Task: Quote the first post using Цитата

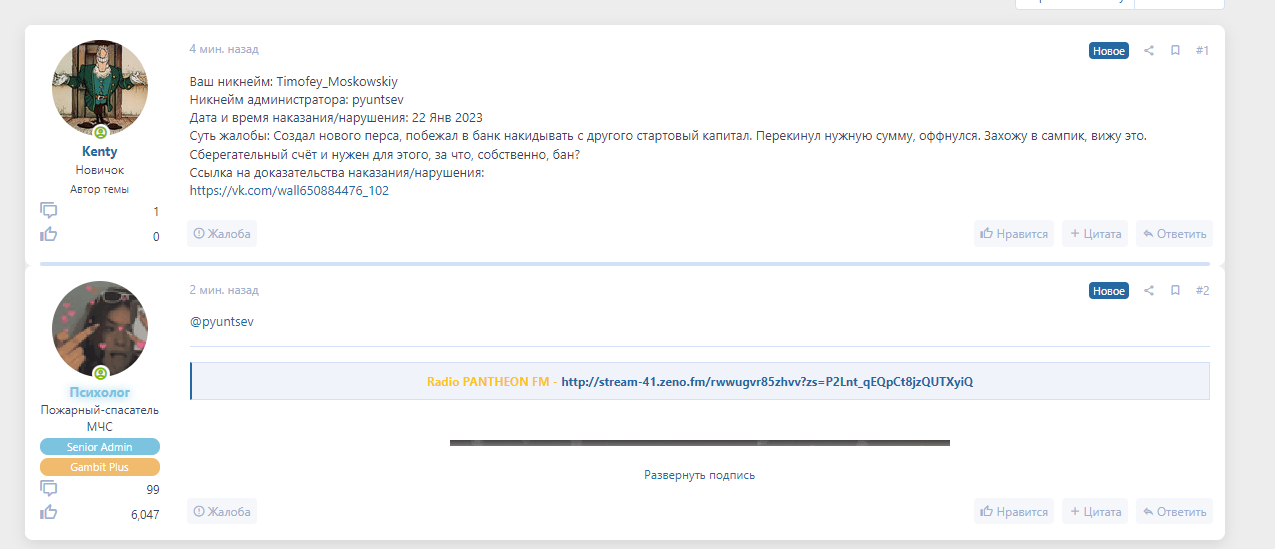Action: [x=1095, y=234]
